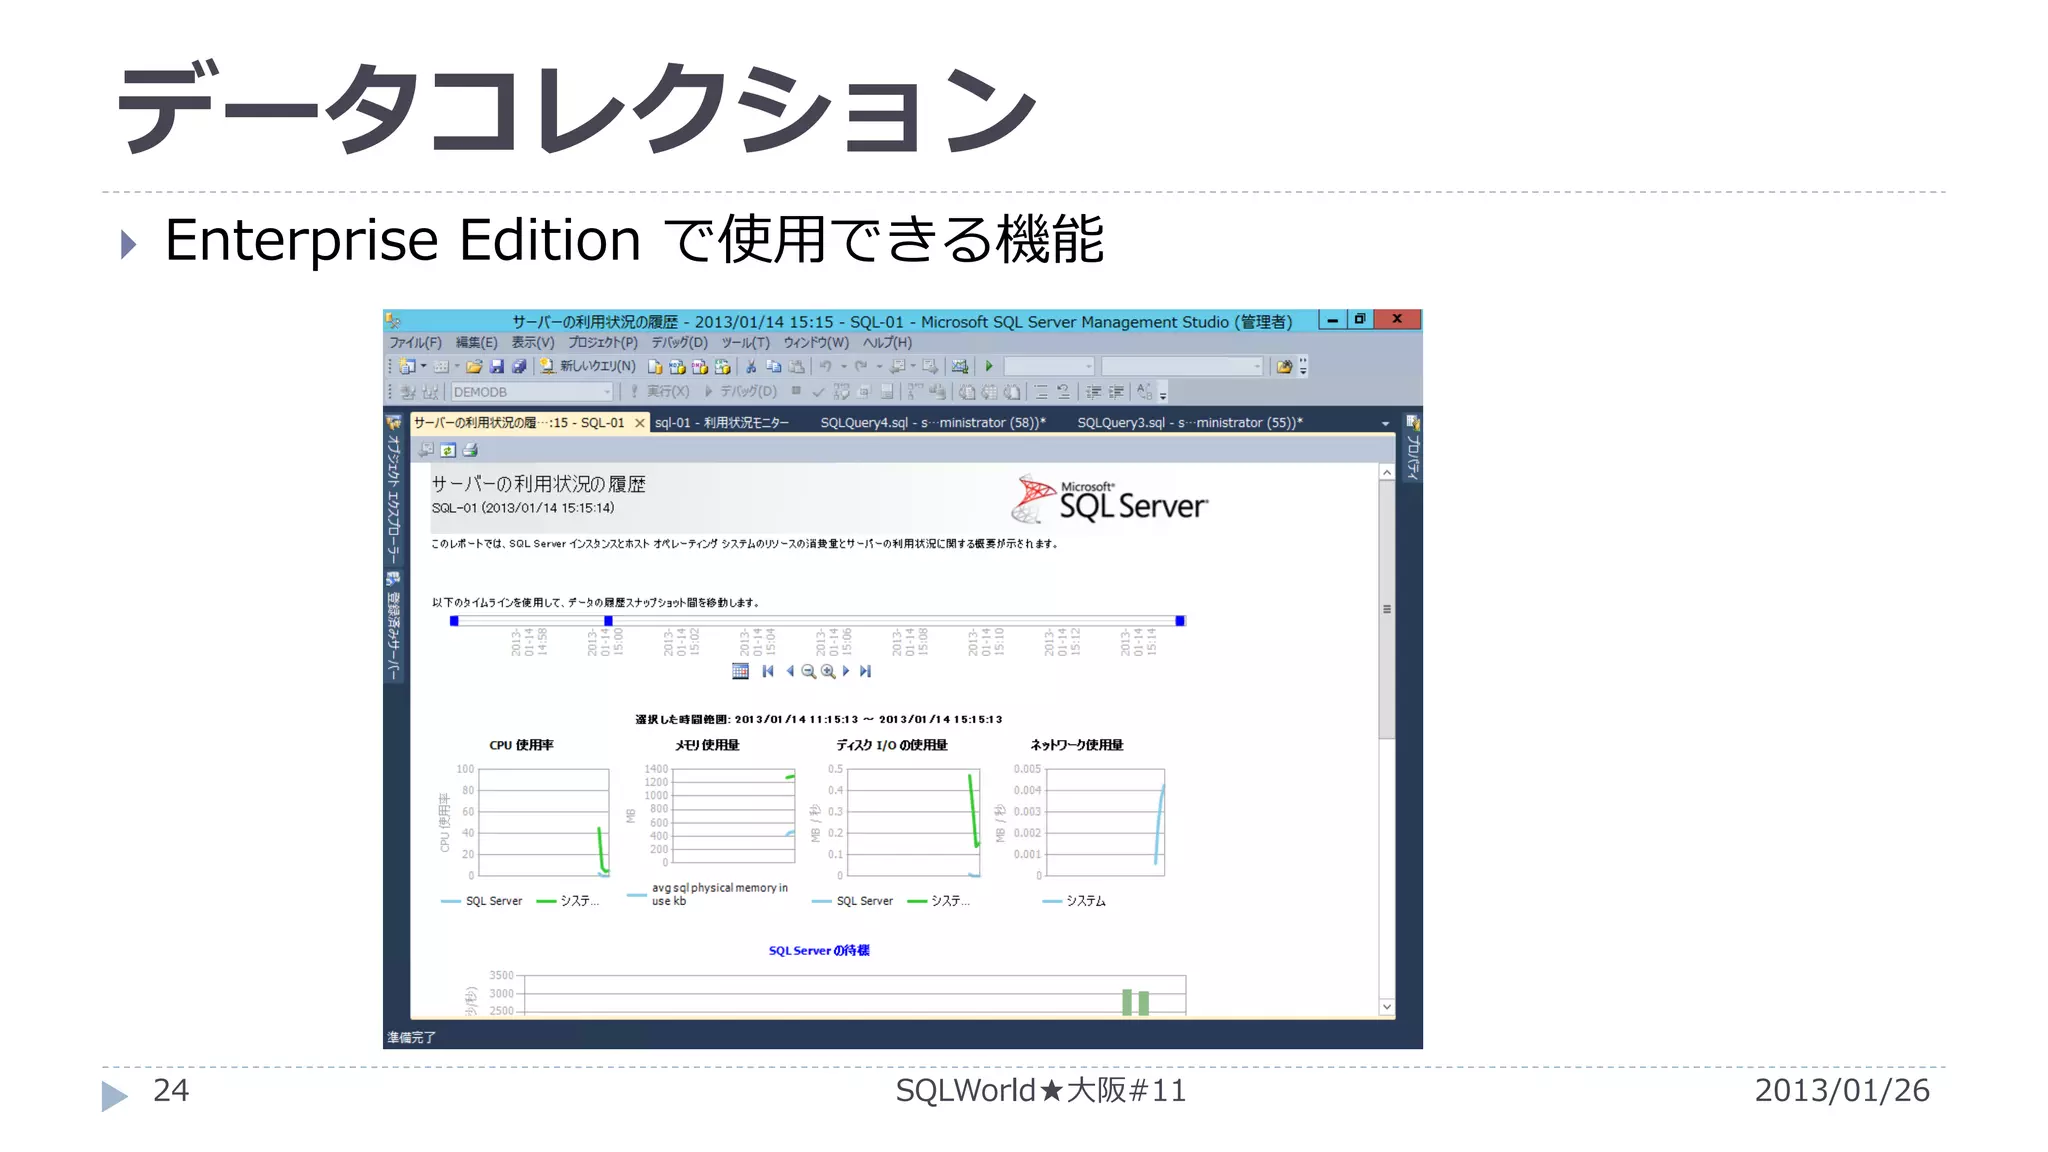Open the New Project dropdown arrow
This screenshot has height=1152, width=2048.
tap(423, 367)
